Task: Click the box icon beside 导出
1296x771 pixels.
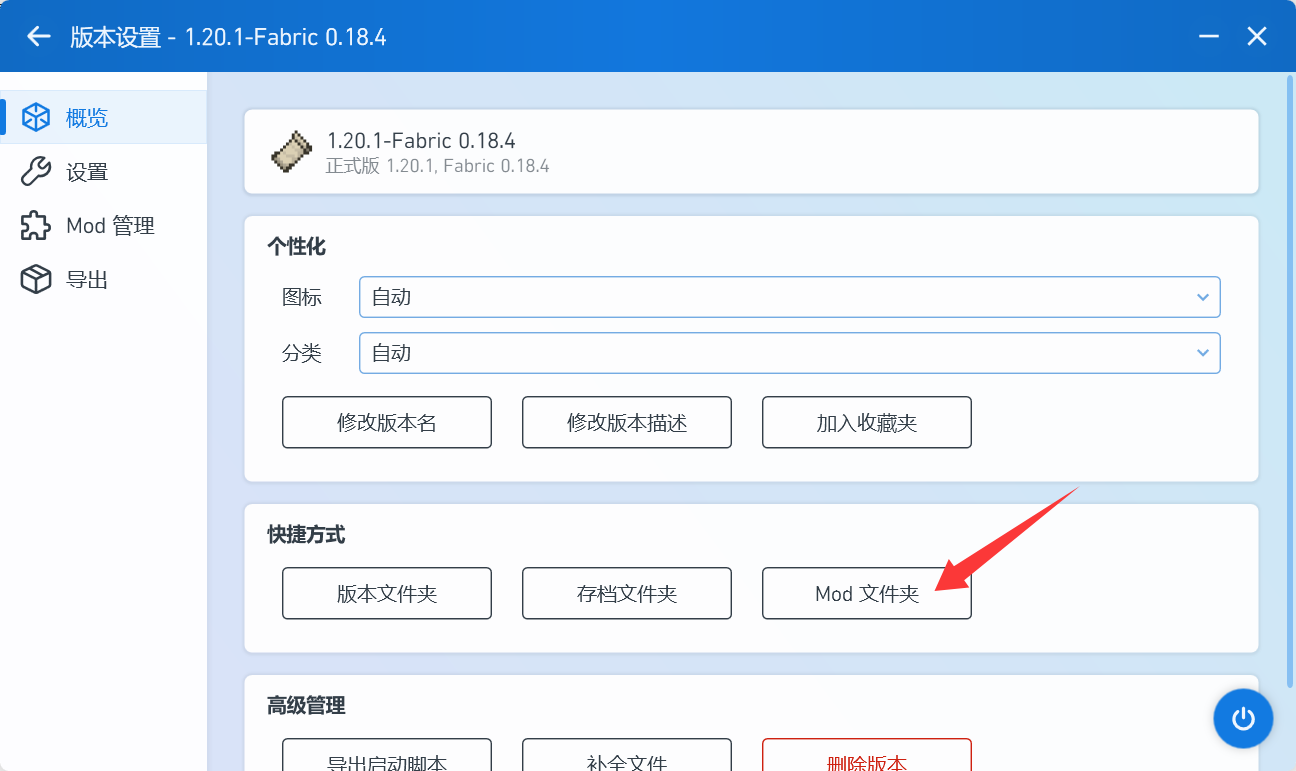Action: click(x=36, y=280)
